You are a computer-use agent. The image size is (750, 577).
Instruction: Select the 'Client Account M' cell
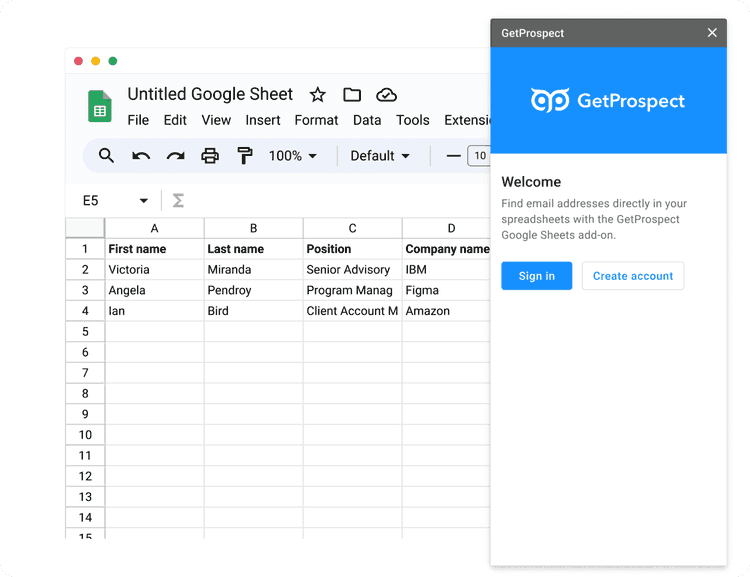353,311
